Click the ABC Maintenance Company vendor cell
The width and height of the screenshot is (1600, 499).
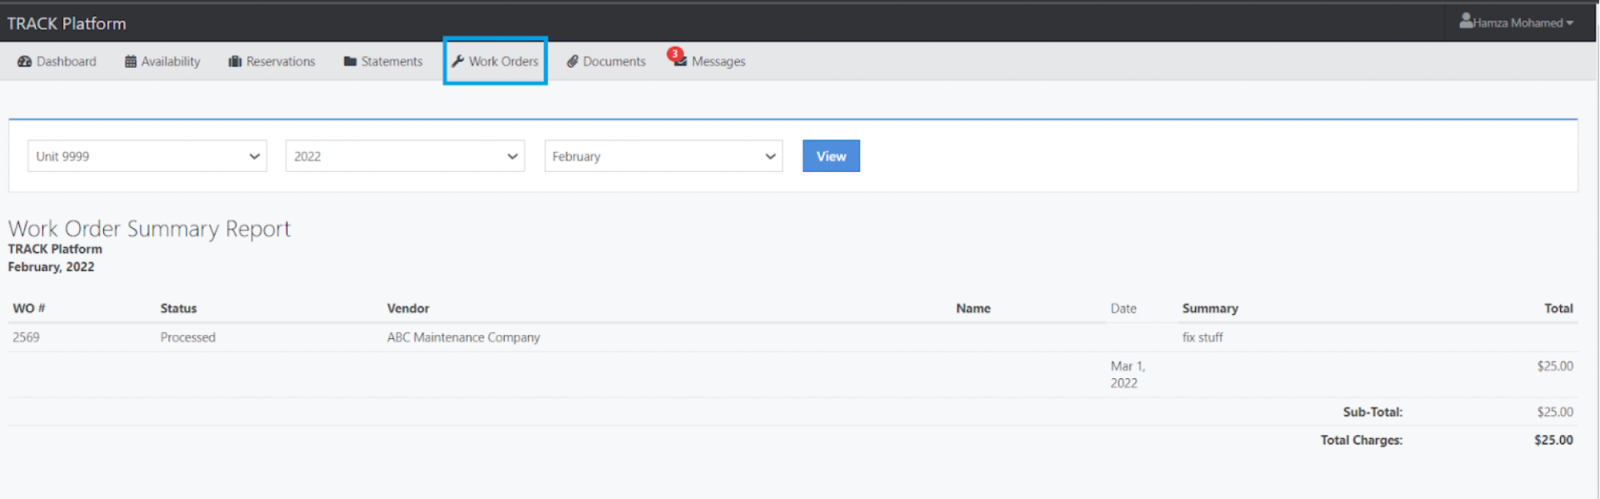point(464,338)
